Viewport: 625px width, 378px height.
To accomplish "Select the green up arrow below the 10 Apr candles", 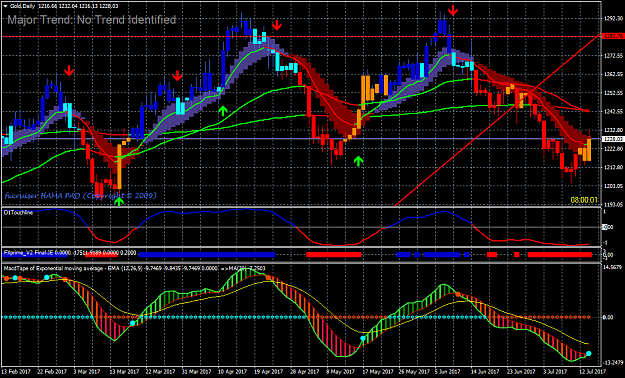I will 223,111.
